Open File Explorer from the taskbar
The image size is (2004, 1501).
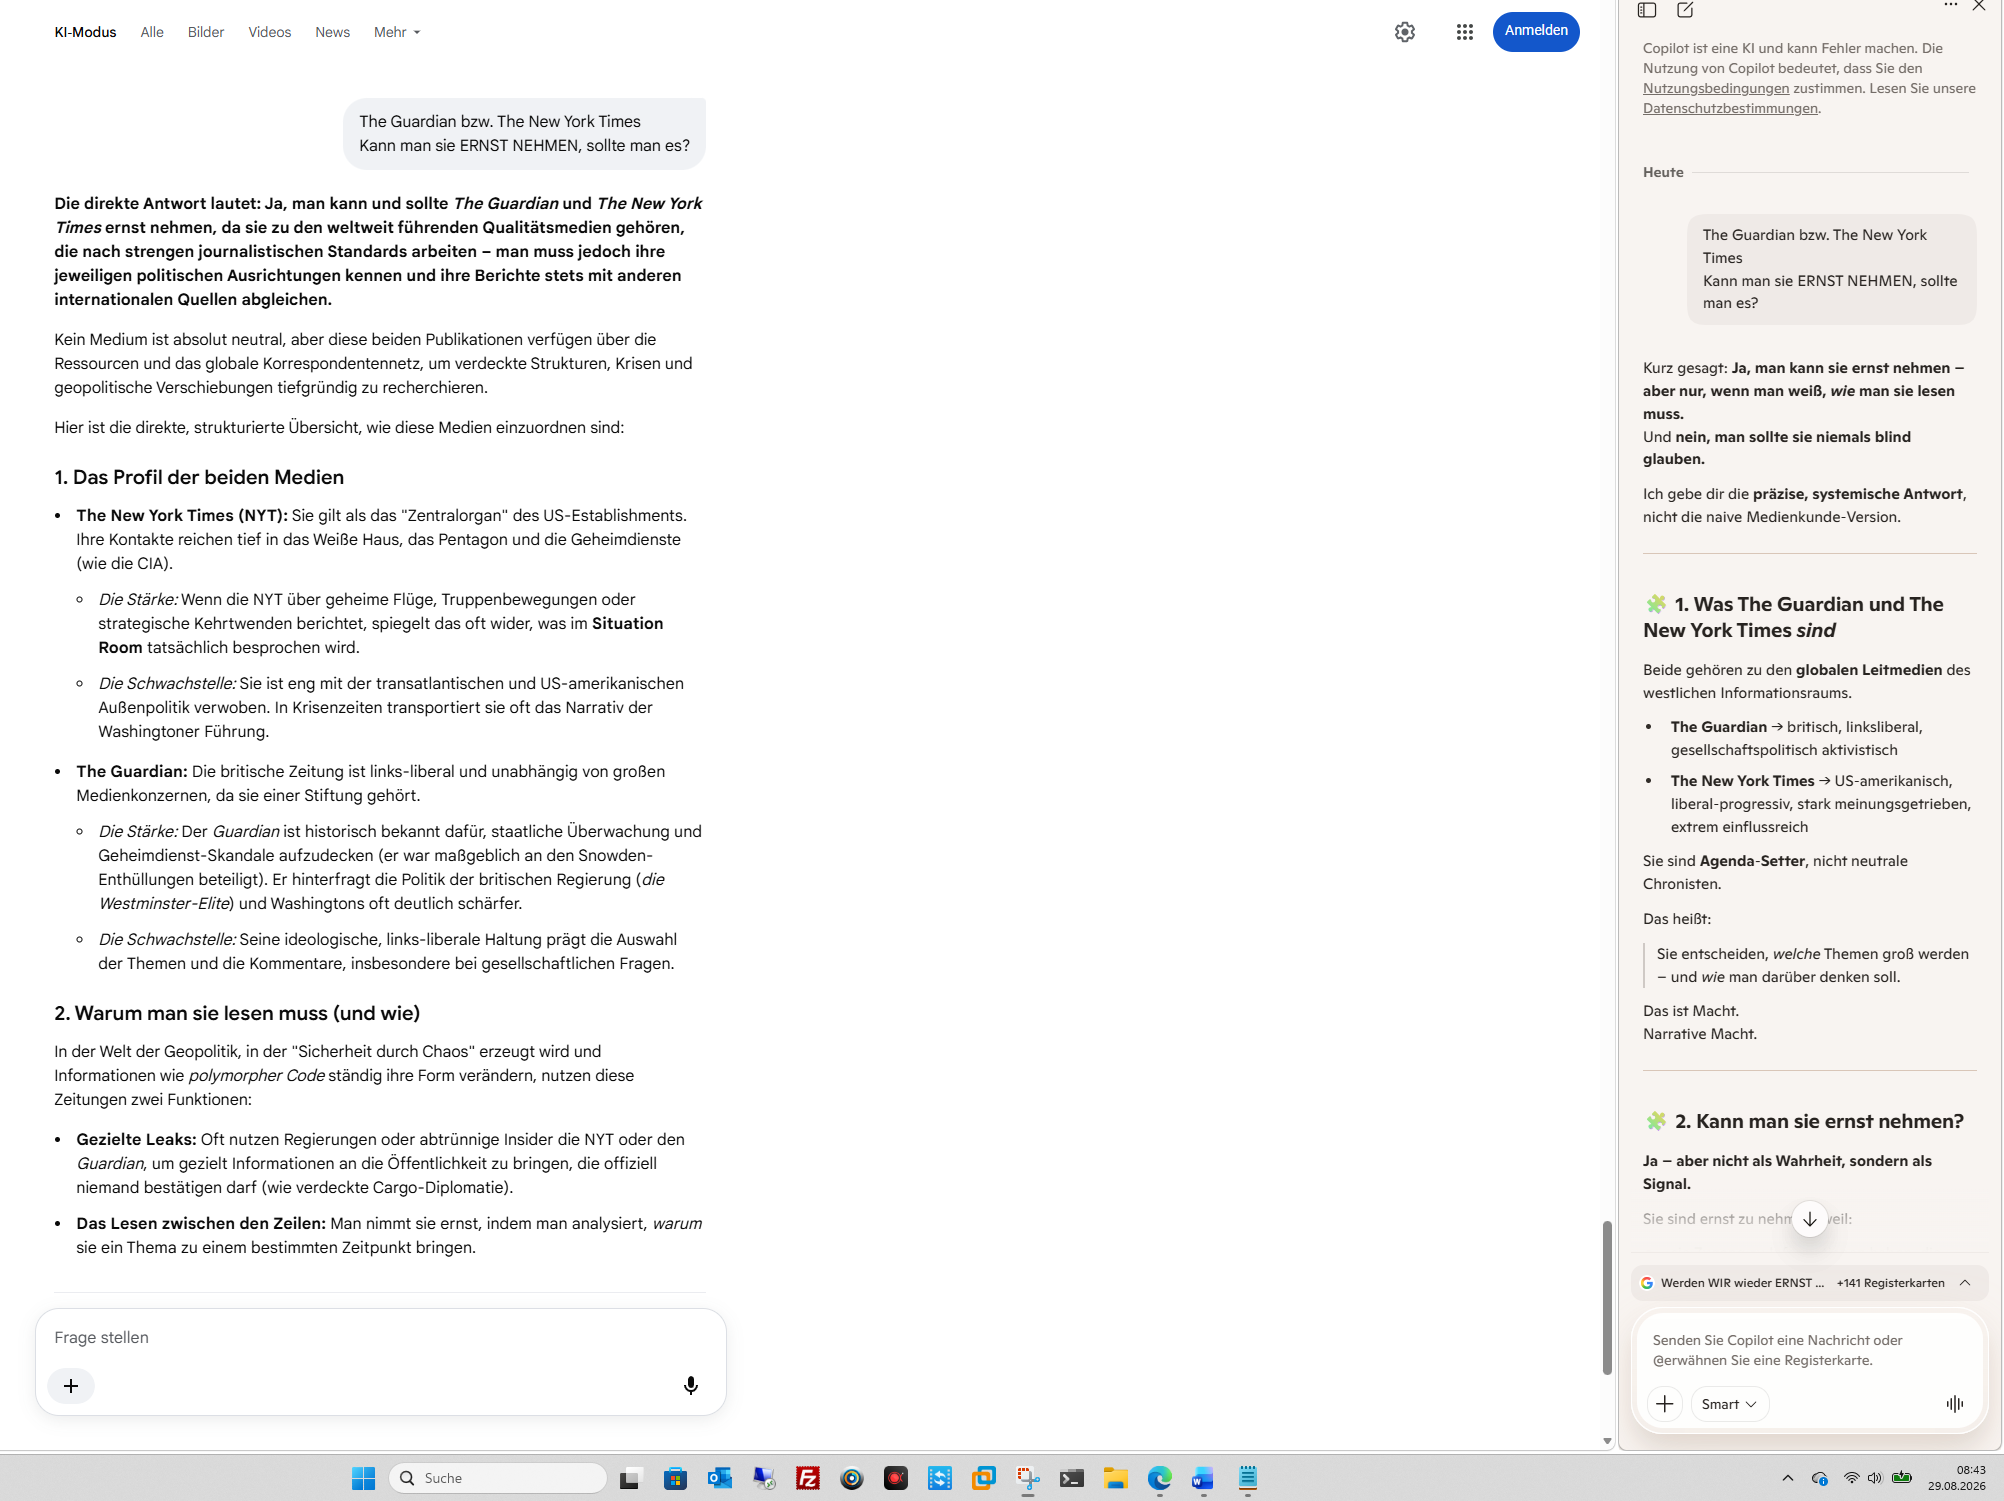[x=1116, y=1478]
